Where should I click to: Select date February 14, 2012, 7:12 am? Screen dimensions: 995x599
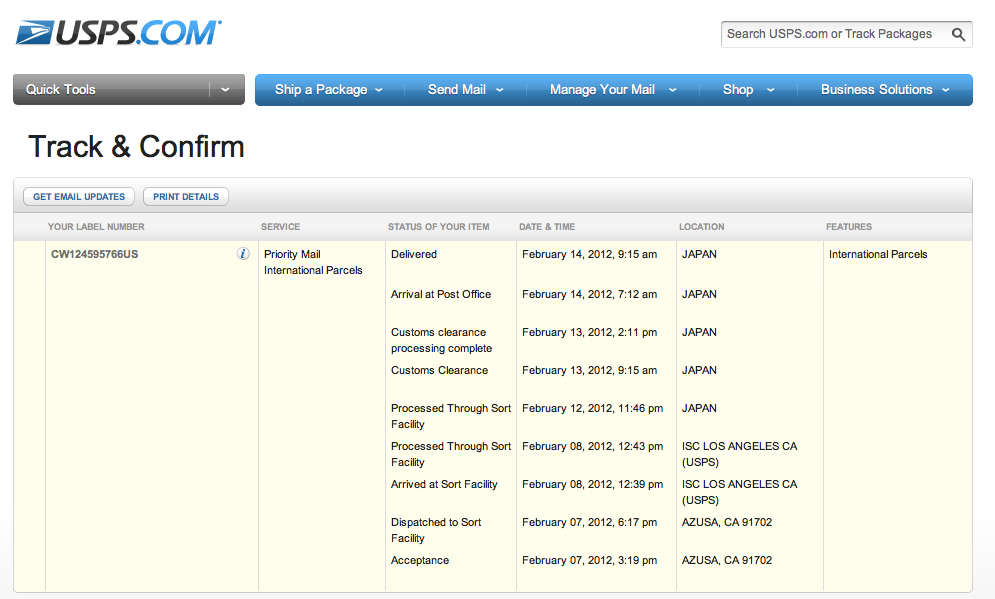[x=590, y=294]
